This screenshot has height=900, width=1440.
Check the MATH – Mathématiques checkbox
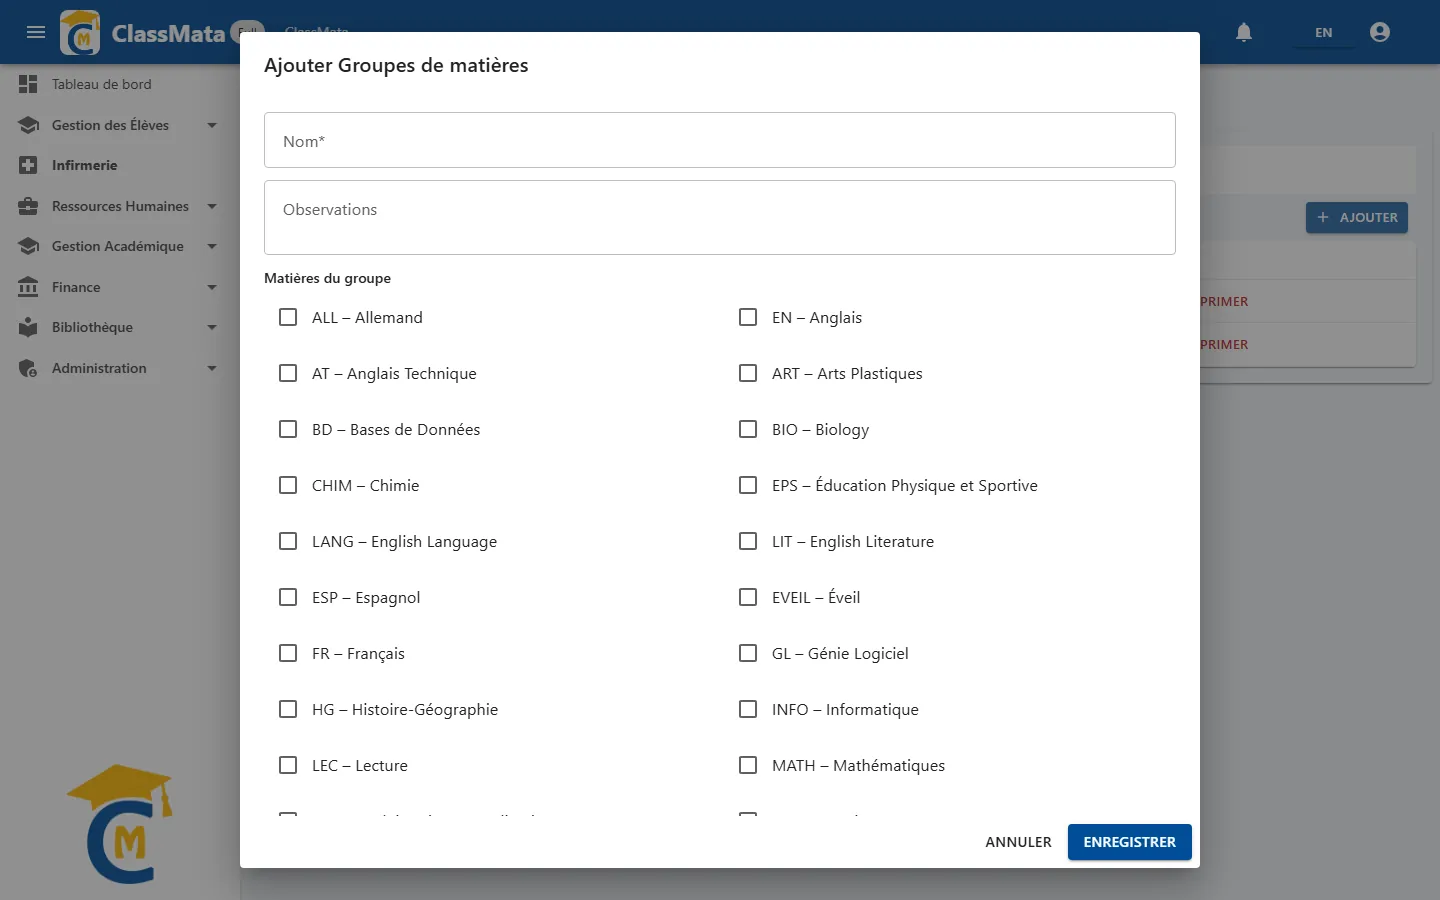[748, 765]
